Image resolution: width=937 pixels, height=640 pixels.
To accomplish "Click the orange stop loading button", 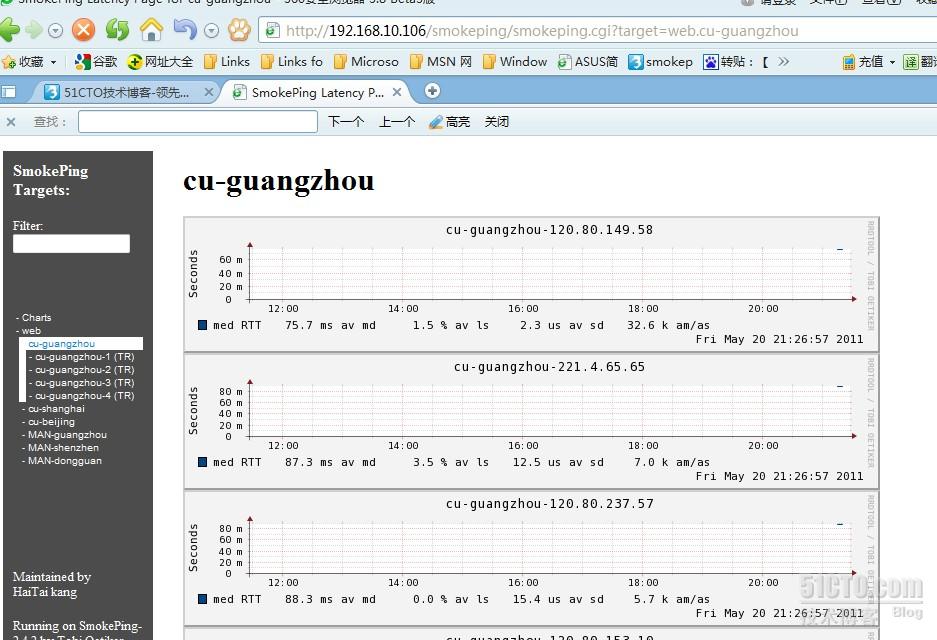I will [x=84, y=30].
